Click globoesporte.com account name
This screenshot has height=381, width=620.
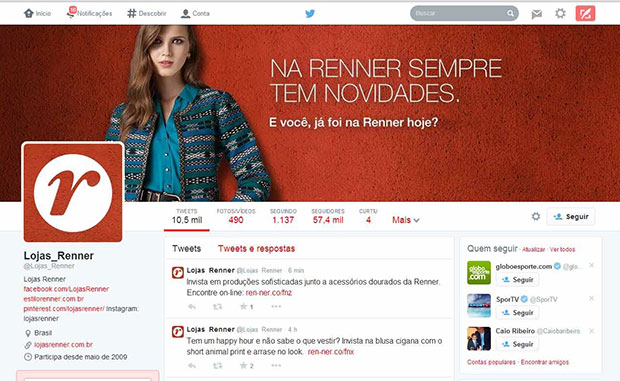(x=524, y=266)
